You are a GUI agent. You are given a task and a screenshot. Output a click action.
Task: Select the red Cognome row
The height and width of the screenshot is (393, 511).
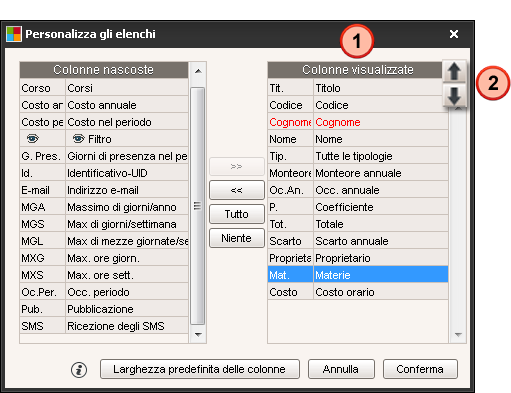pos(358,122)
